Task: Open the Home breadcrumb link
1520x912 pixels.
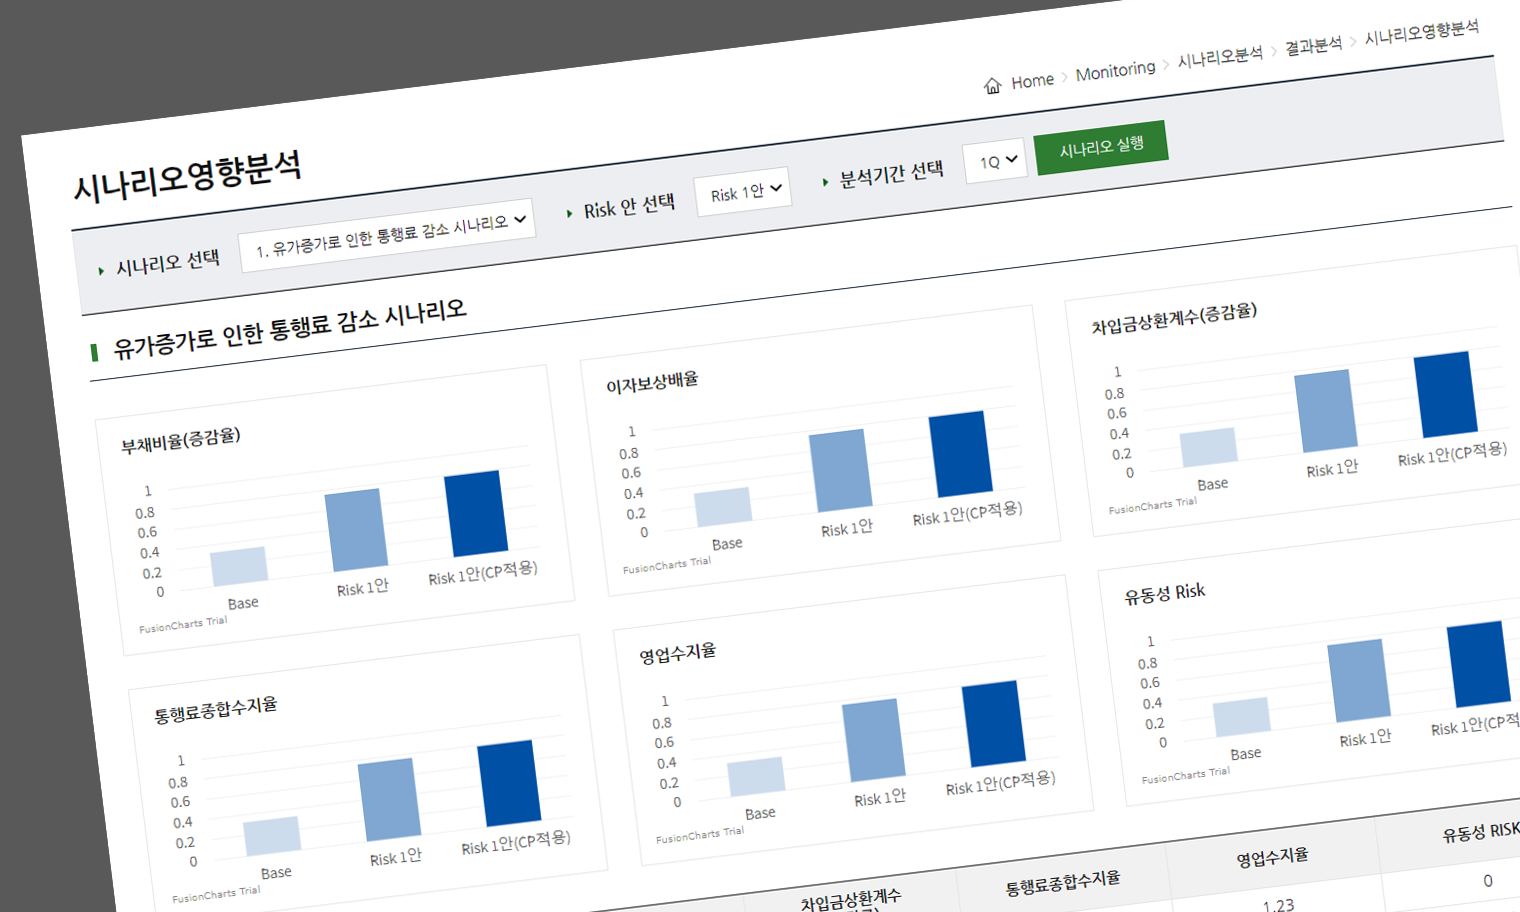Action: [x=1032, y=81]
